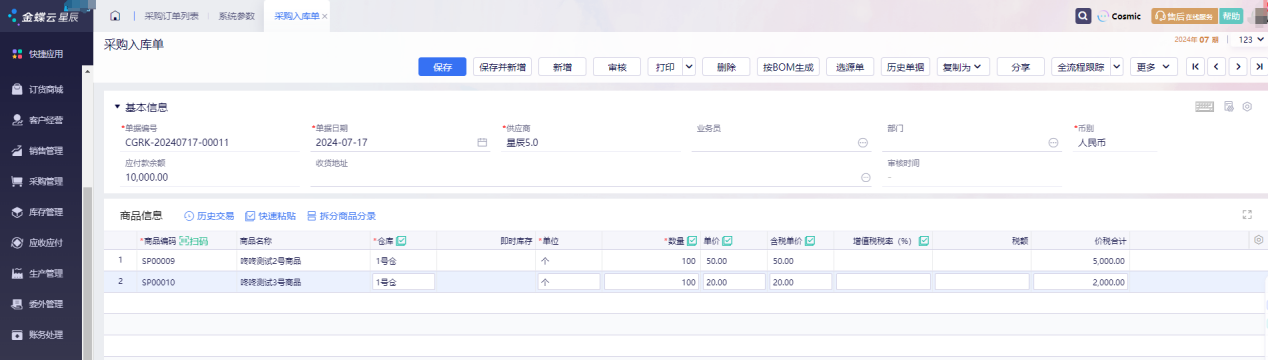1268x360 pixels.
Task: Switch to the 系统参数 tab
Action: pyautogui.click(x=236, y=17)
